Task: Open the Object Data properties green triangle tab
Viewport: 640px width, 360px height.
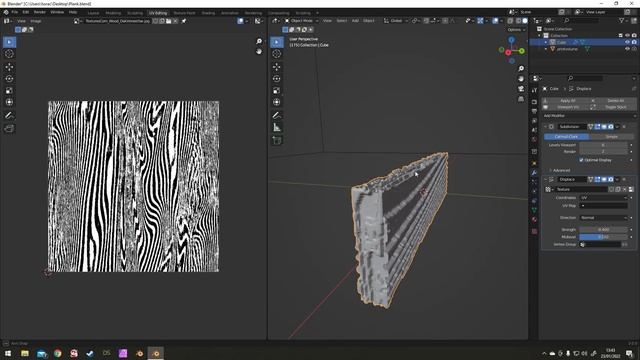Action: [534, 210]
